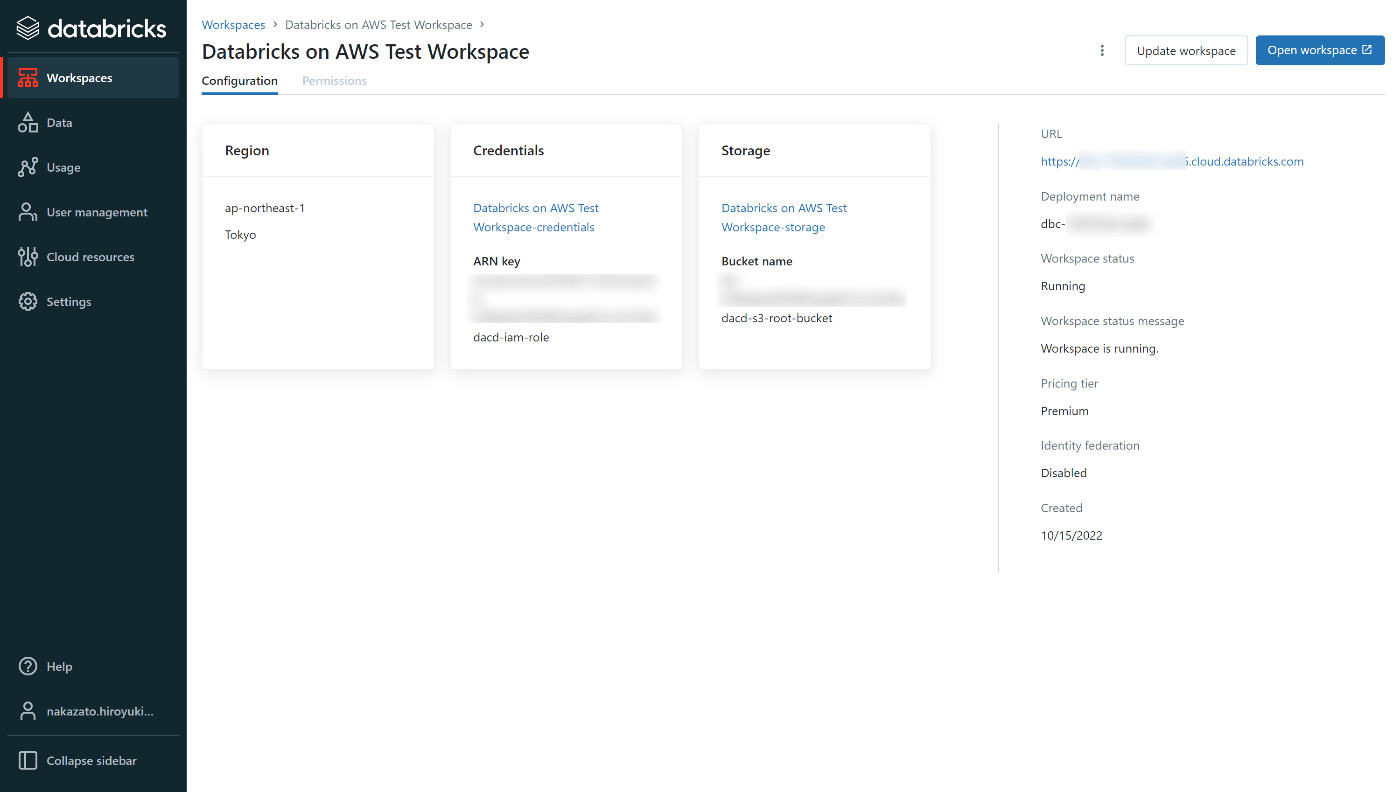Image resolution: width=1400 pixels, height=792 pixels.
Task: Click the 'Workspace is running.' message
Action: (1100, 349)
